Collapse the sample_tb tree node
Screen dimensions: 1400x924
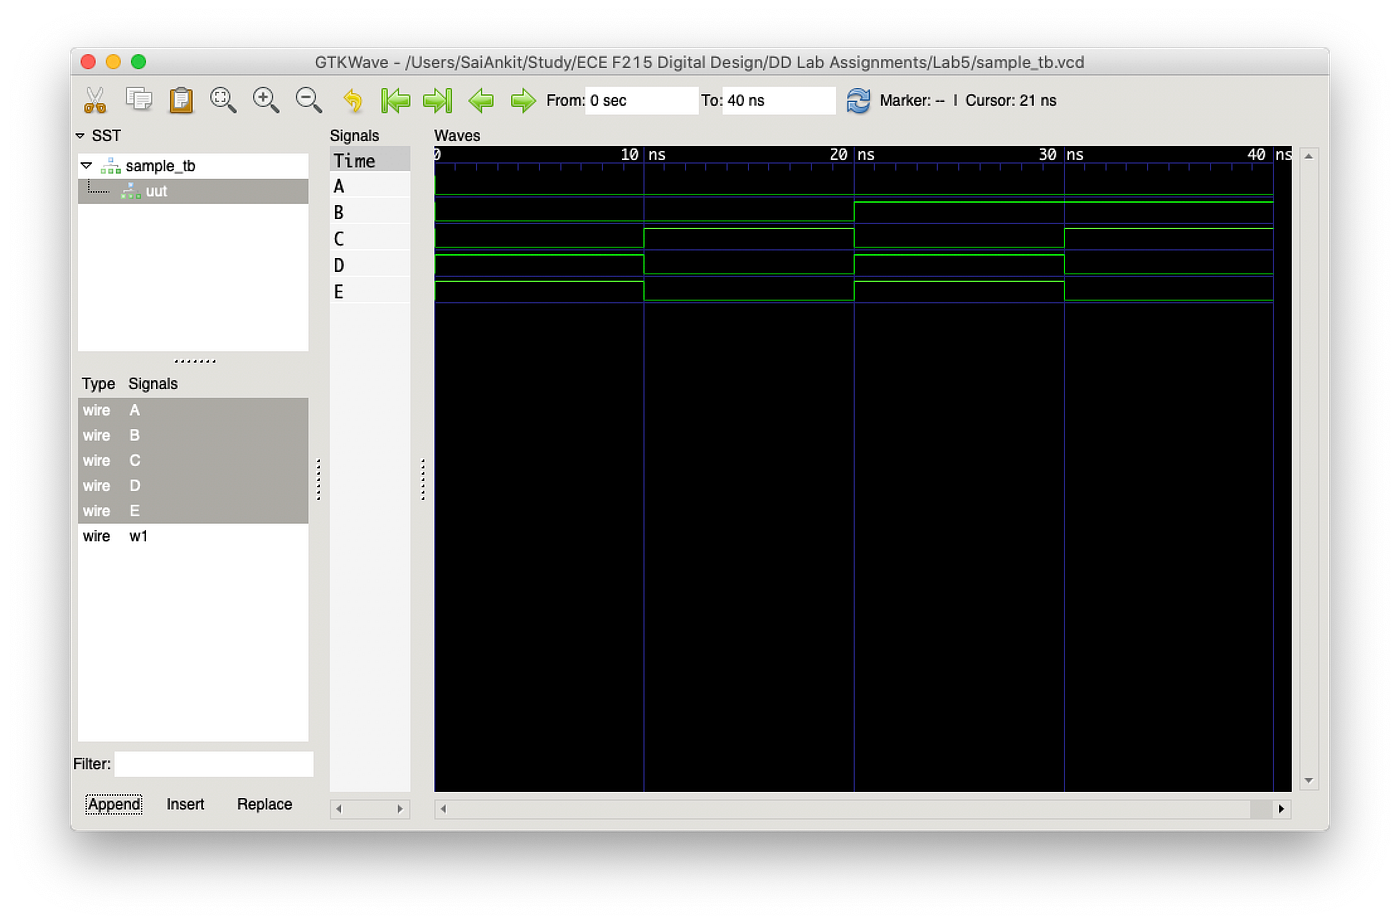click(85, 166)
